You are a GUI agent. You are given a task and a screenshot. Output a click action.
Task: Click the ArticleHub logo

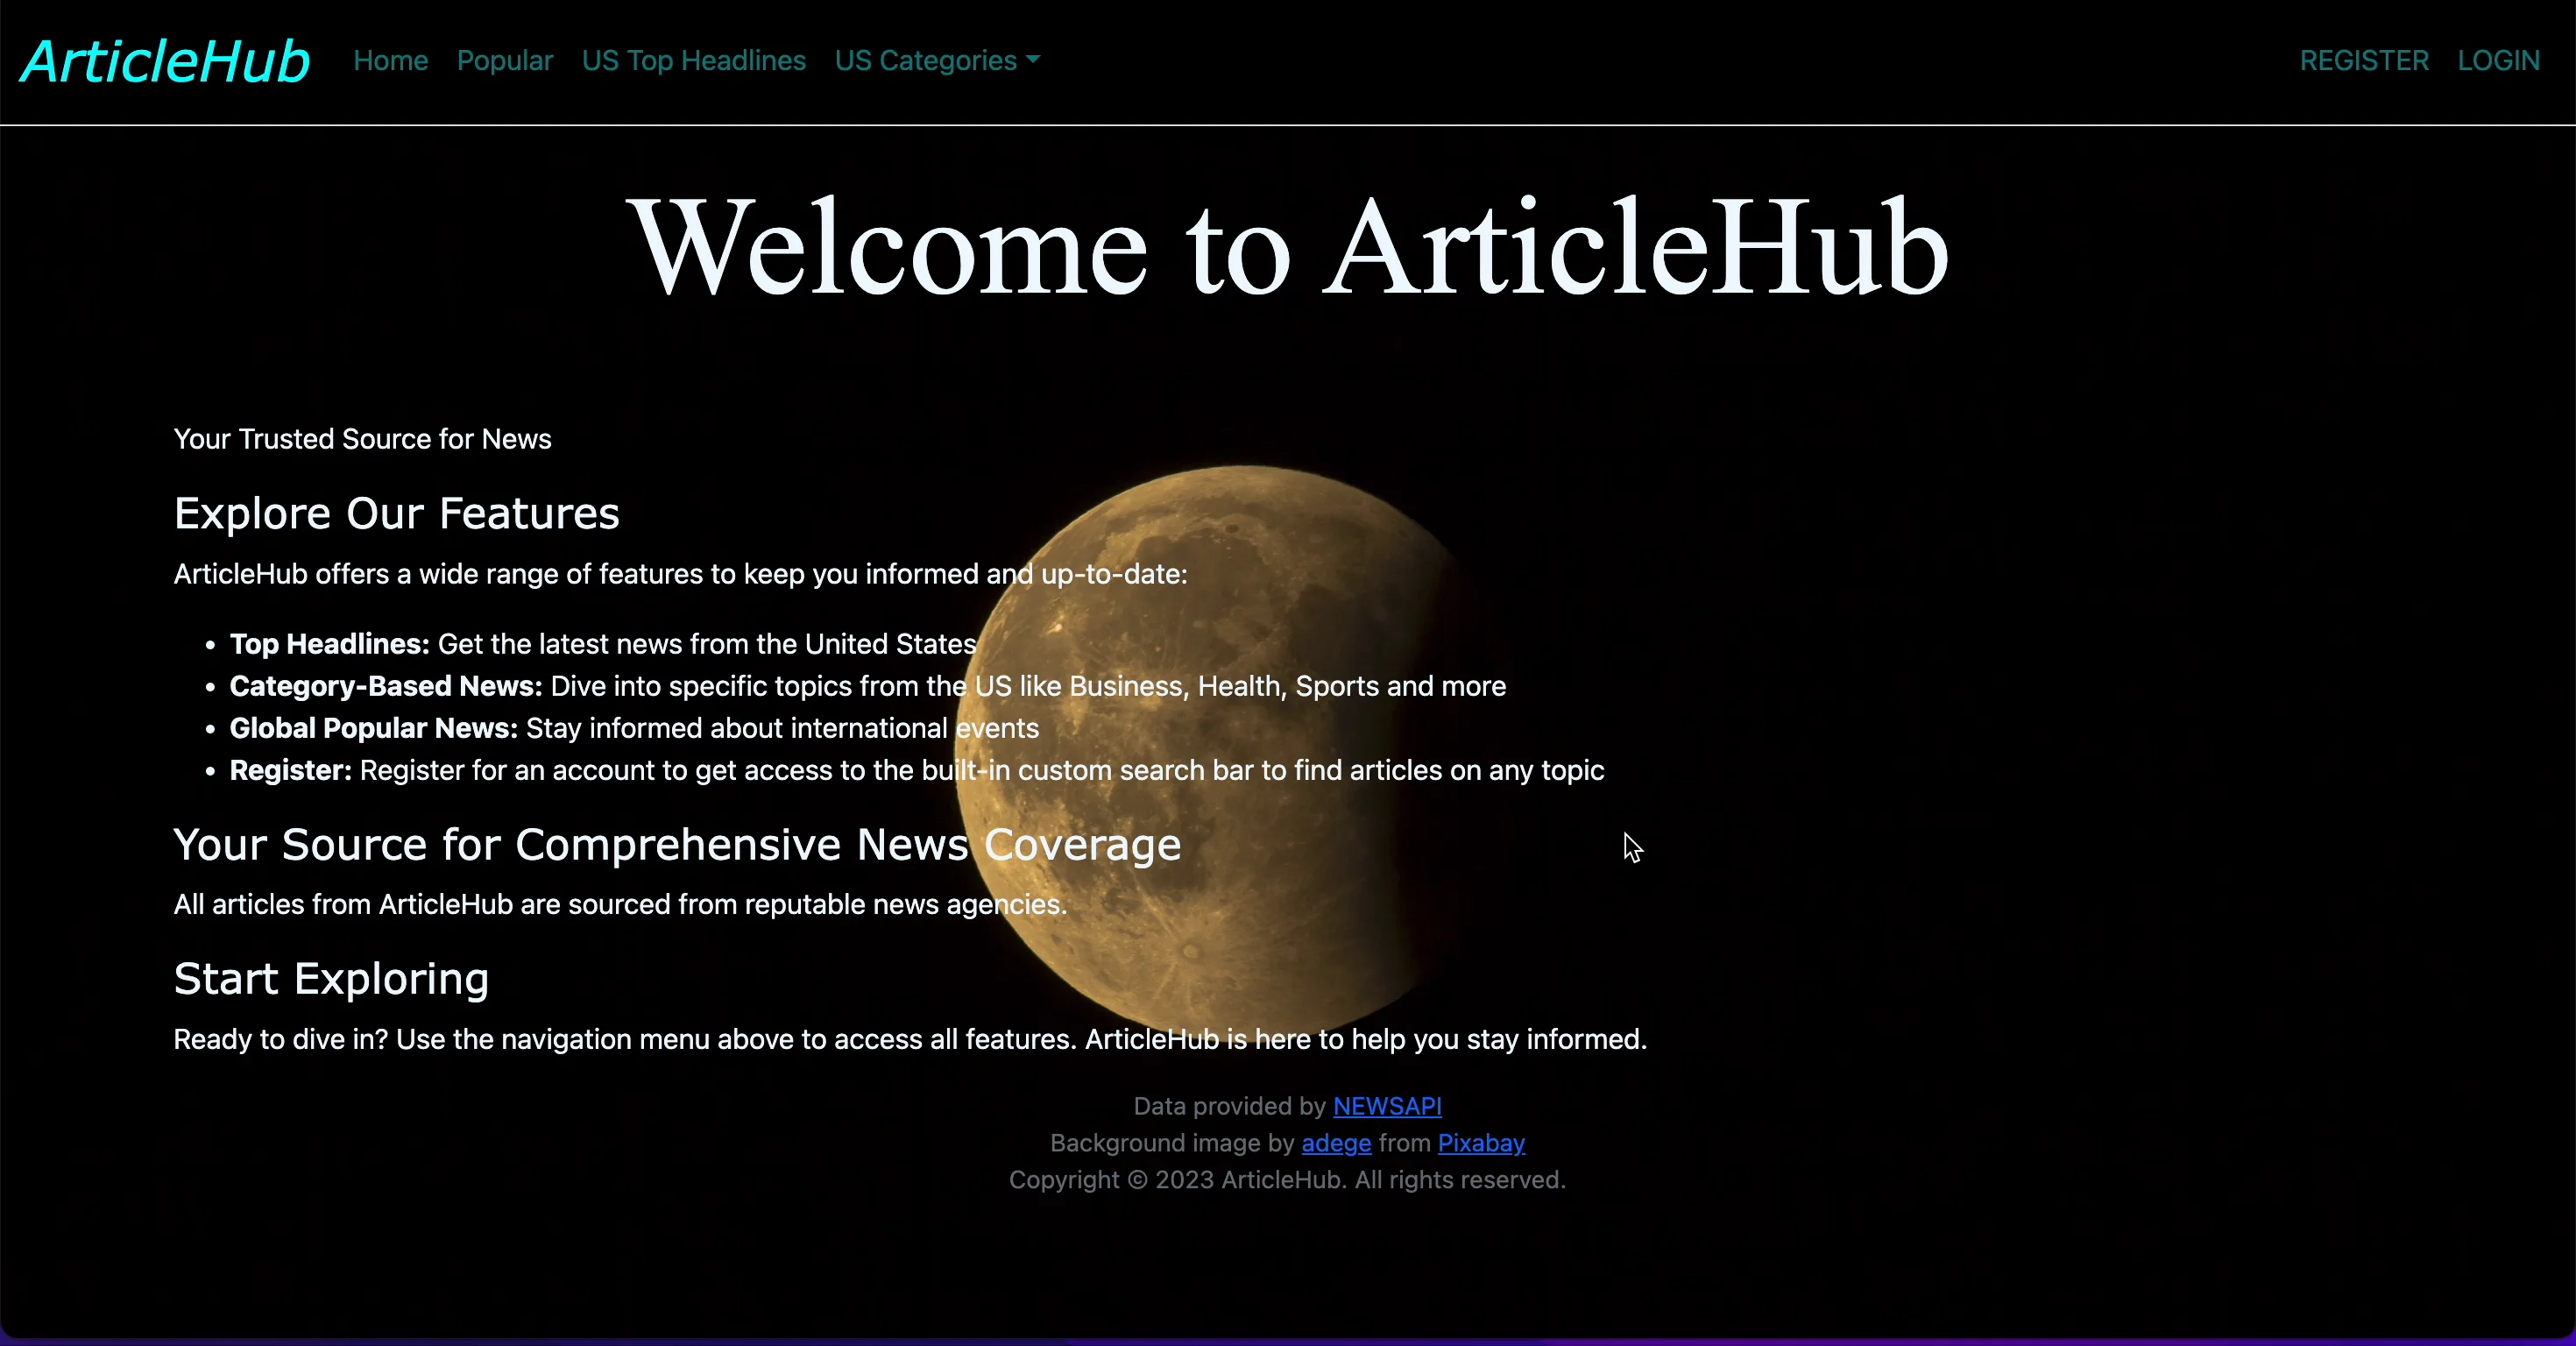coord(164,61)
